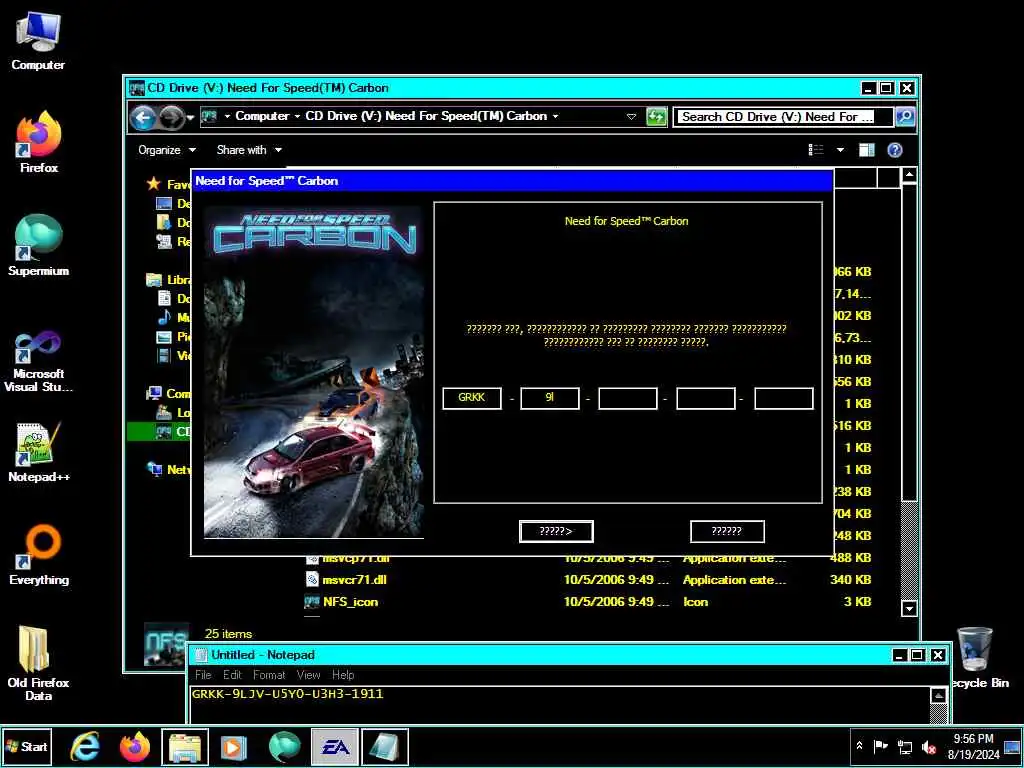The width and height of the screenshot is (1024, 768).
Task: Click the ?????> next button in installer
Action: 556,532
